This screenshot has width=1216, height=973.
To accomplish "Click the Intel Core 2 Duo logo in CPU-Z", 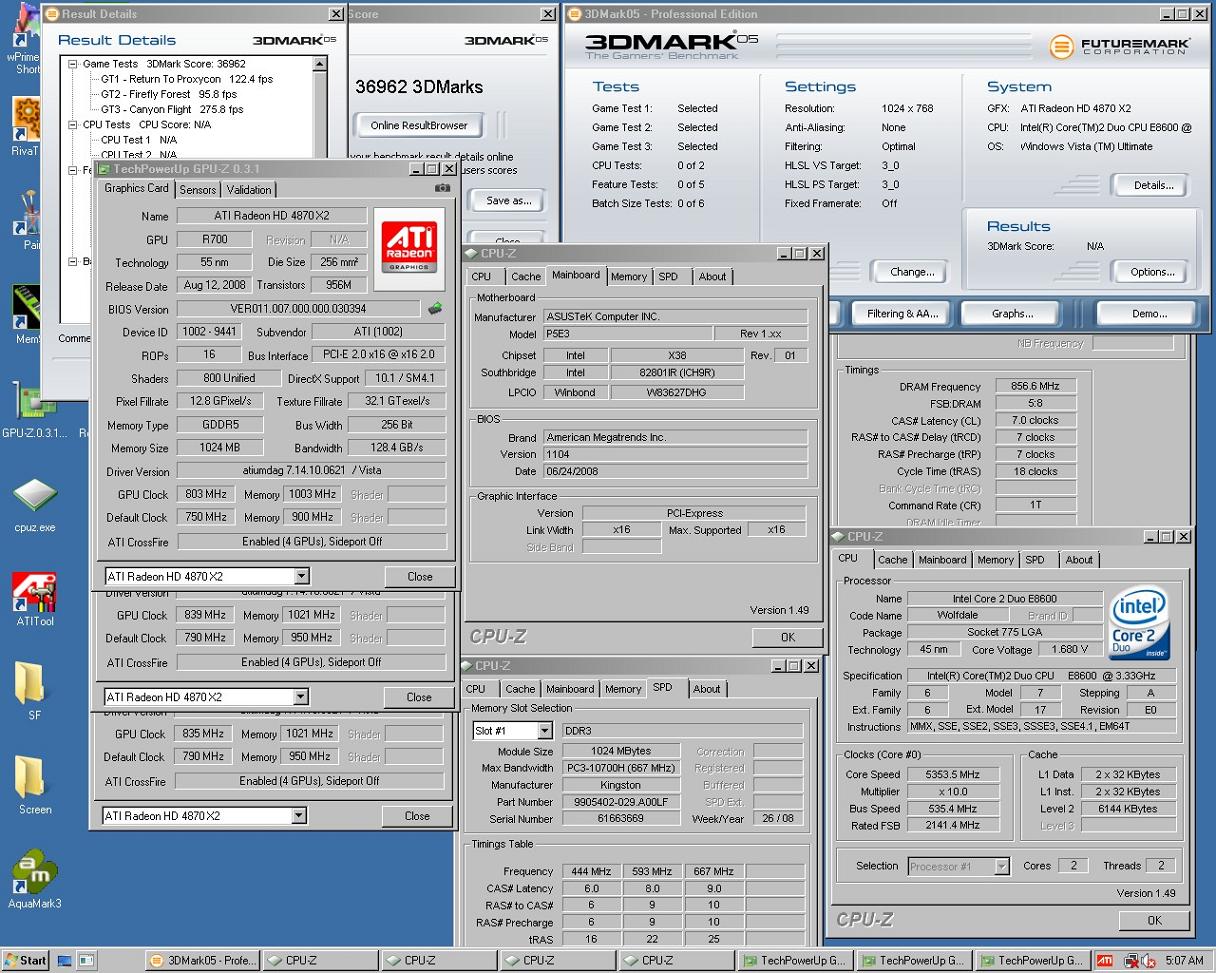I will 1139,625.
